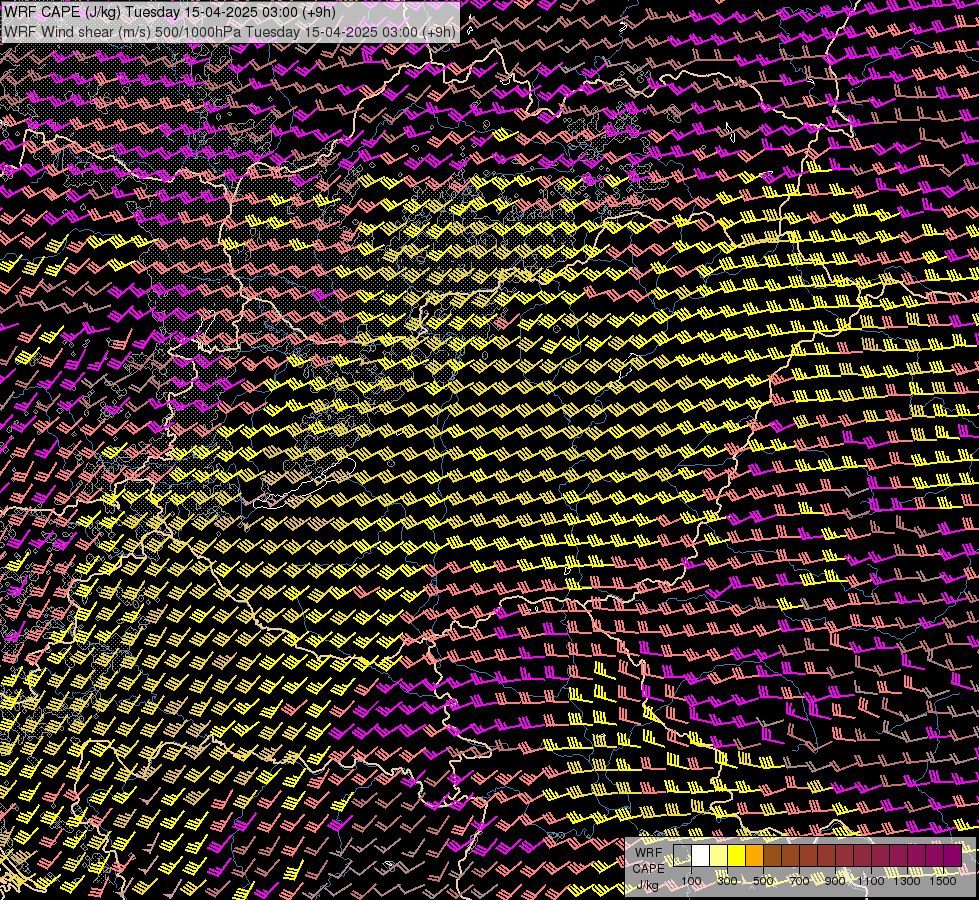The width and height of the screenshot is (979, 900).
Task: Click the white swatch in the CAPE legend
Action: point(701,856)
